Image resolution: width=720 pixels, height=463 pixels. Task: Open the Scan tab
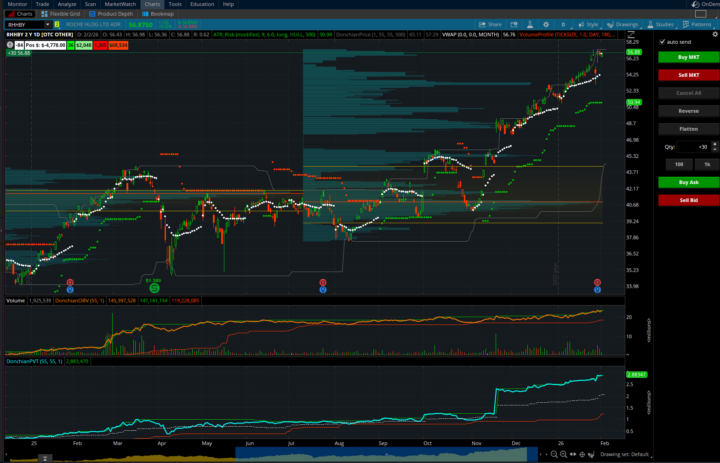[90, 4]
